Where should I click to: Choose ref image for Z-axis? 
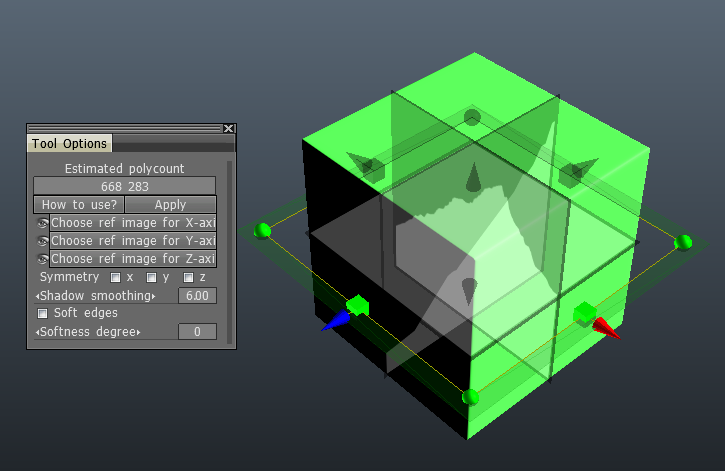click(x=133, y=259)
